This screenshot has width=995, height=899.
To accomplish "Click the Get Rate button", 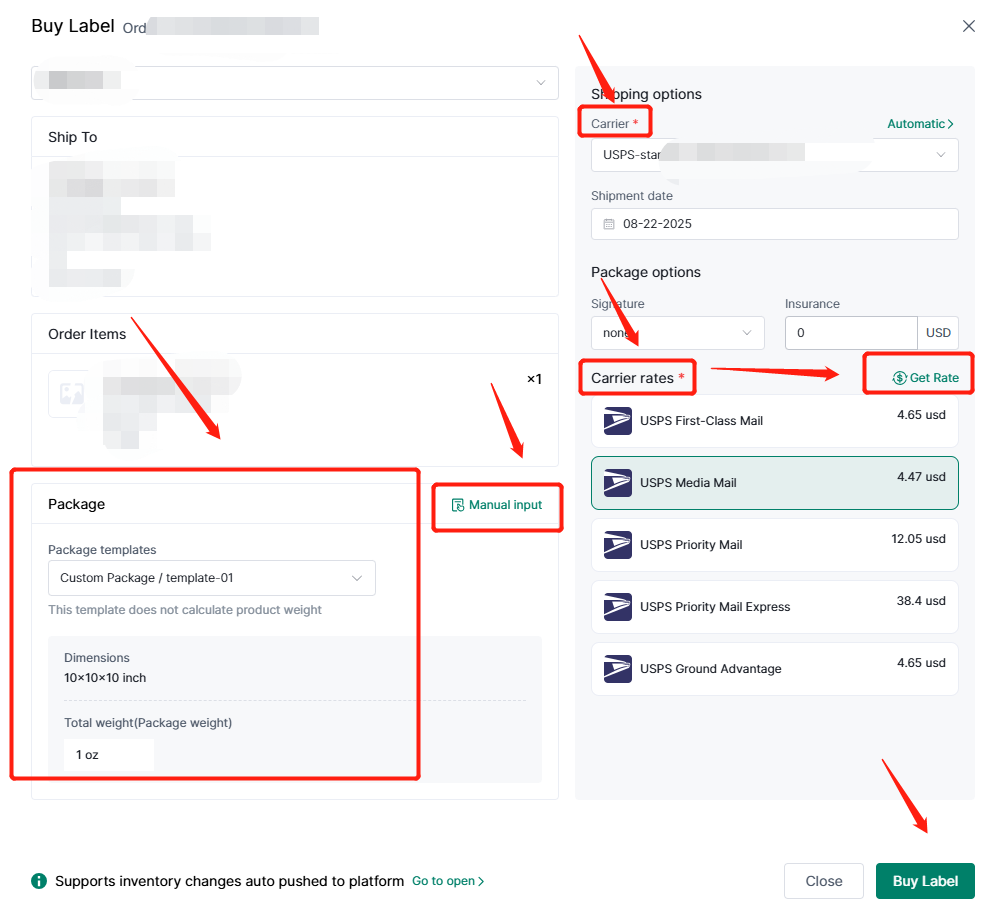I will pos(925,377).
